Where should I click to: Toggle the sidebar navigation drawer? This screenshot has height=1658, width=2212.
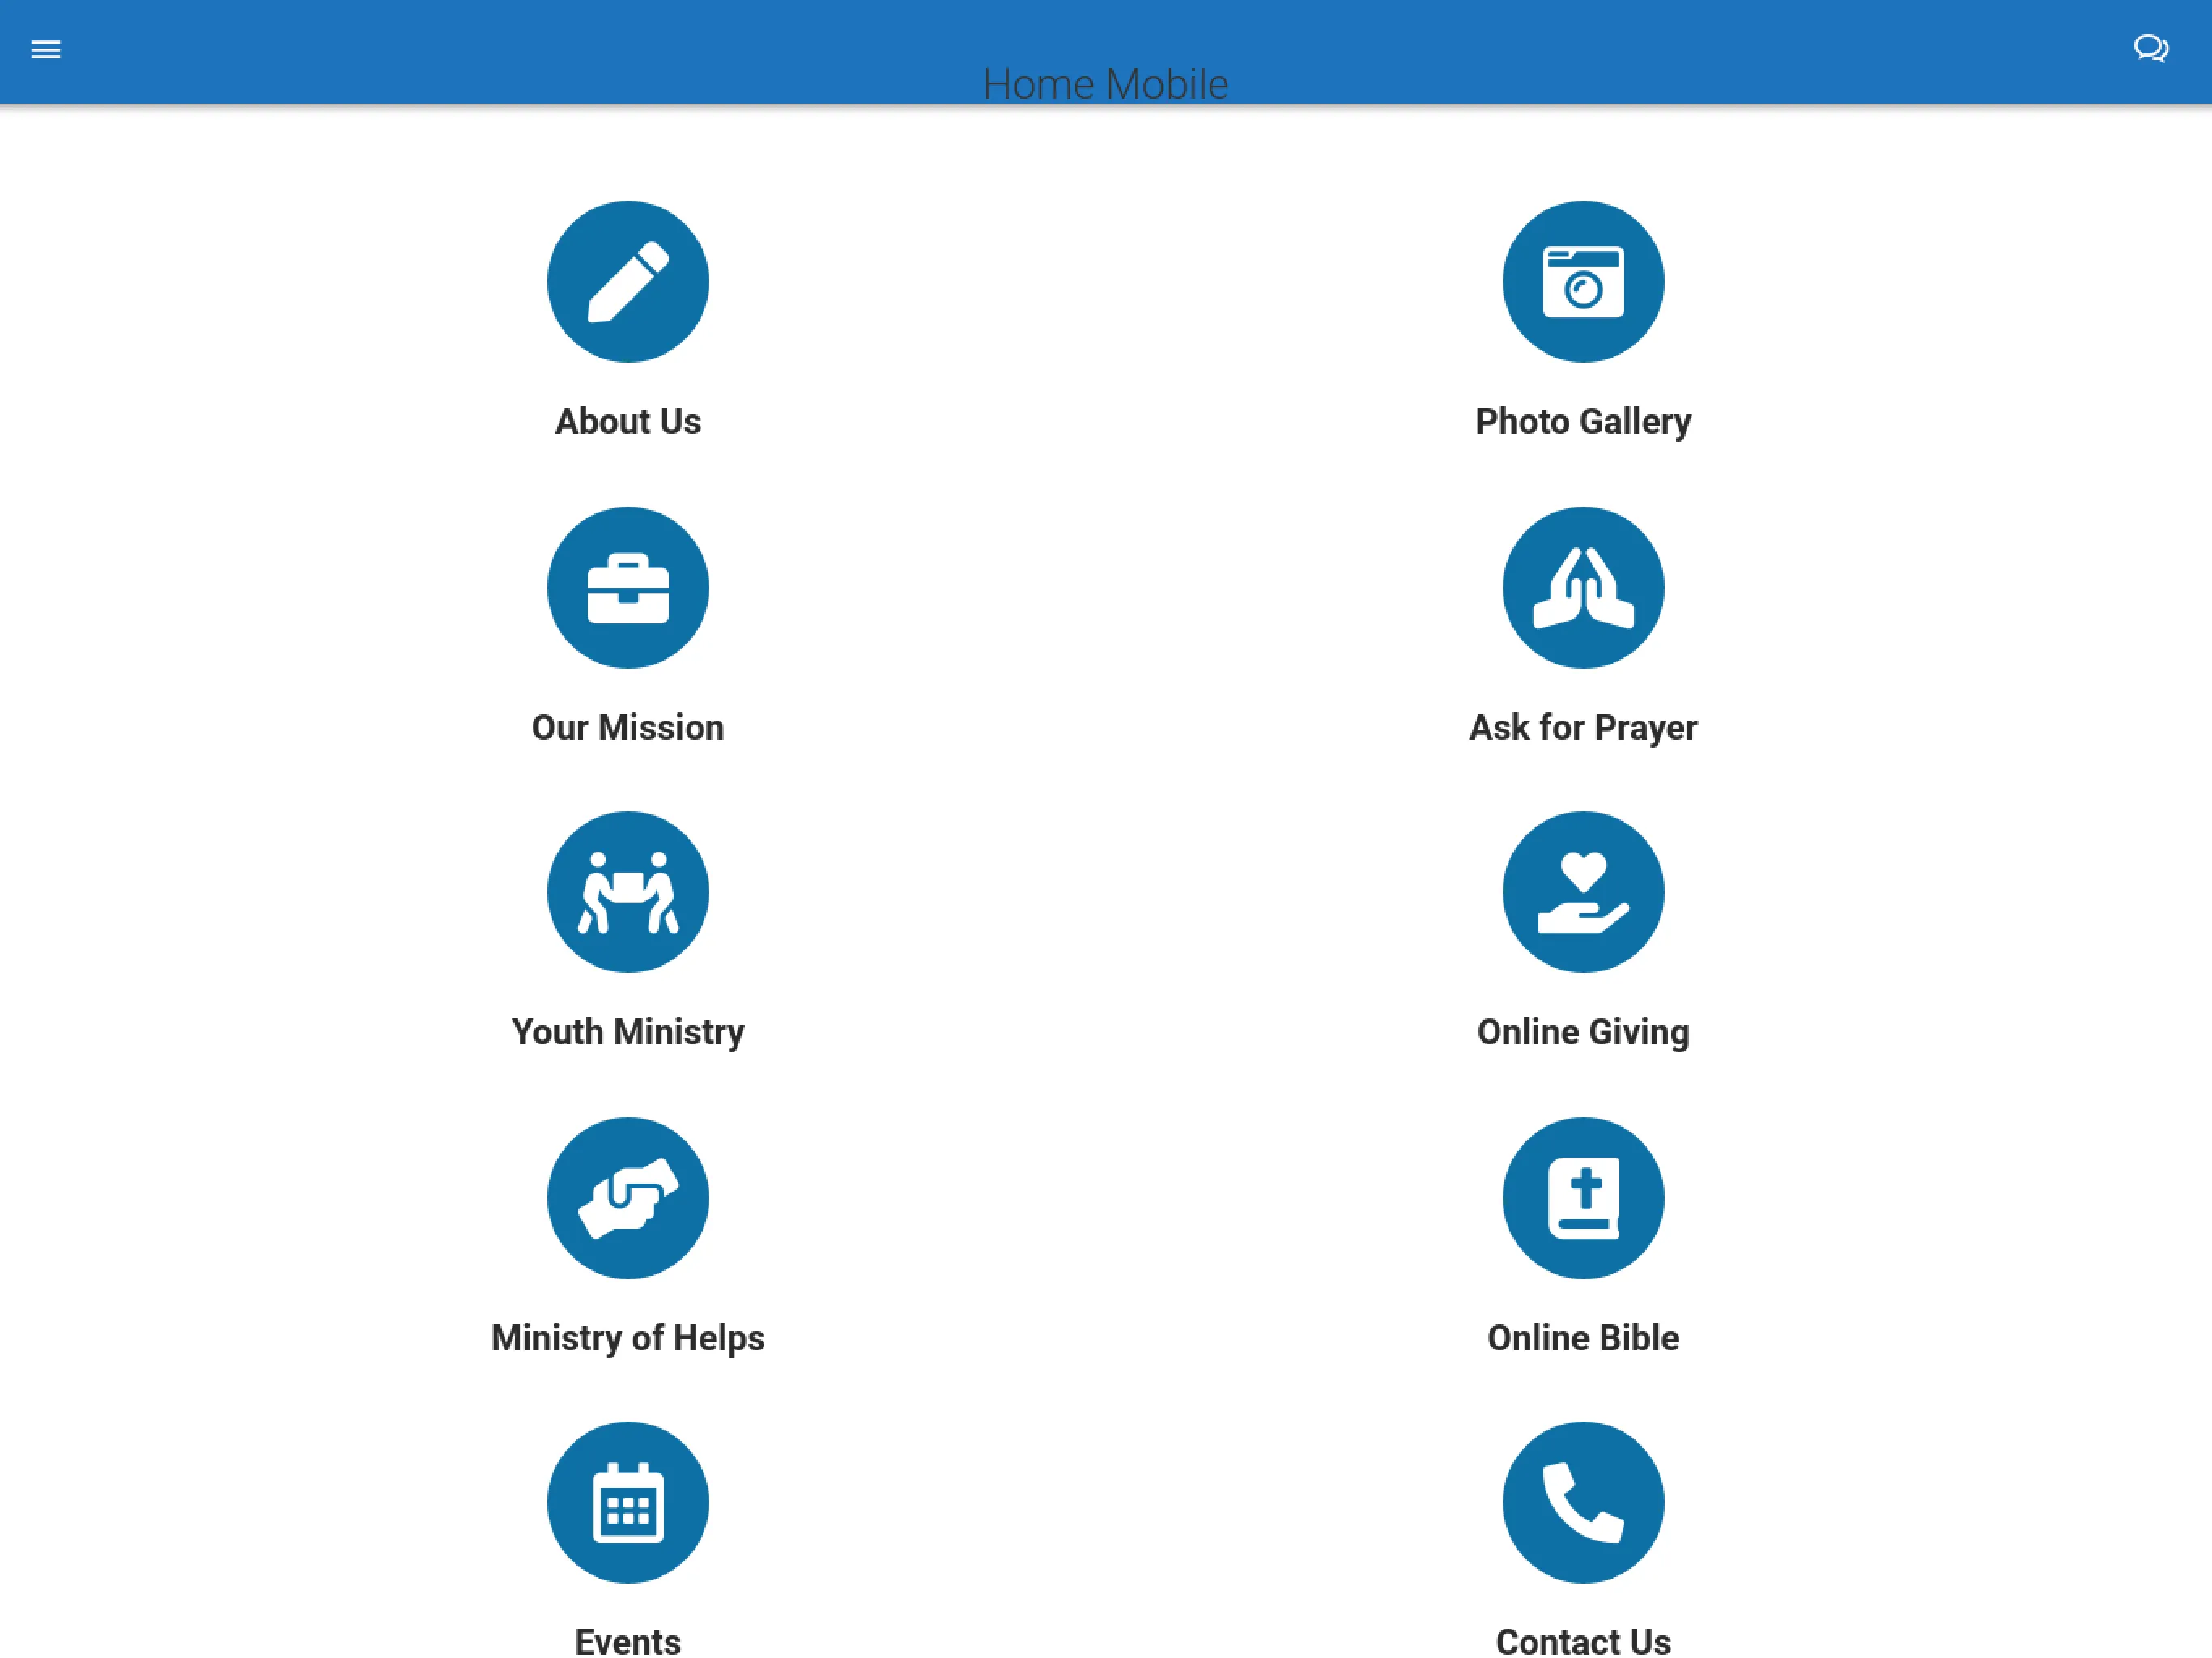(x=45, y=47)
